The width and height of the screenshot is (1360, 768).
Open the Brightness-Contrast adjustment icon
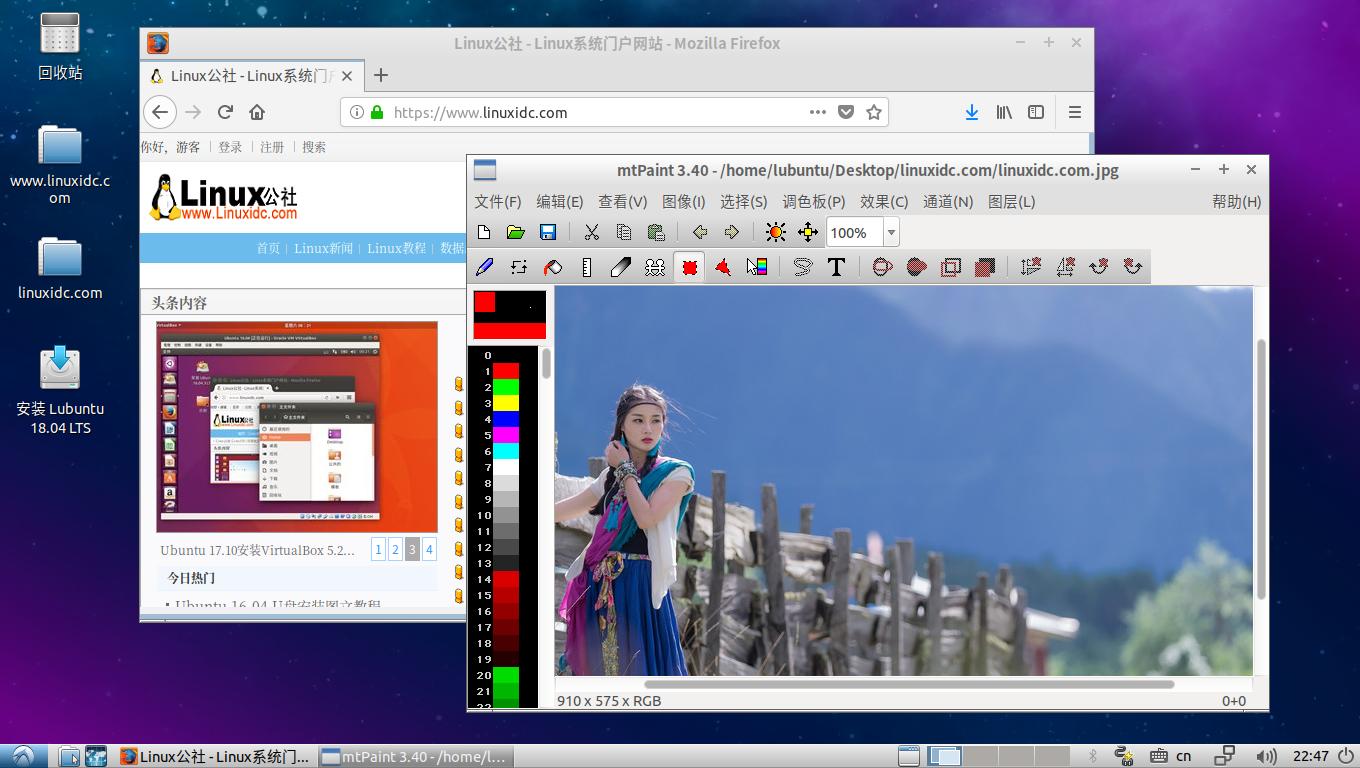click(775, 232)
